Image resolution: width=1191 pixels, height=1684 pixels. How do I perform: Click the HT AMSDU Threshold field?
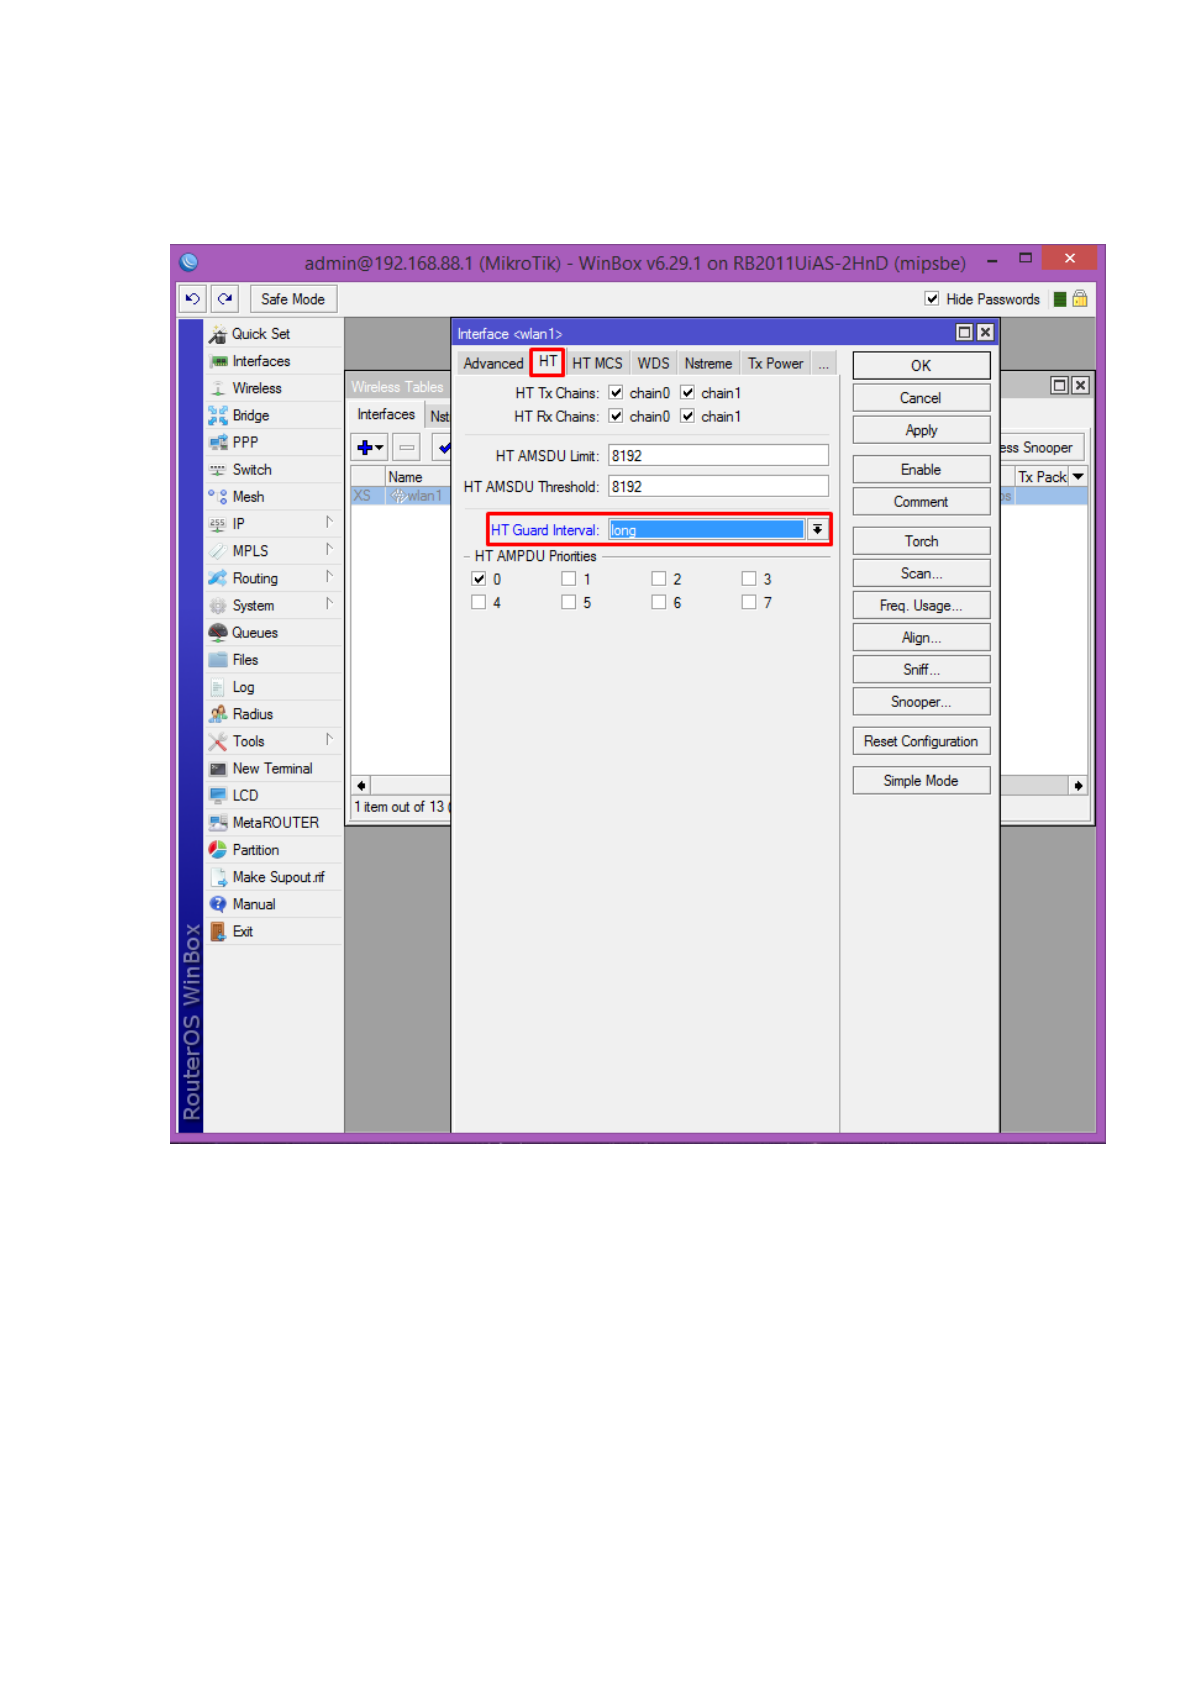tap(718, 486)
